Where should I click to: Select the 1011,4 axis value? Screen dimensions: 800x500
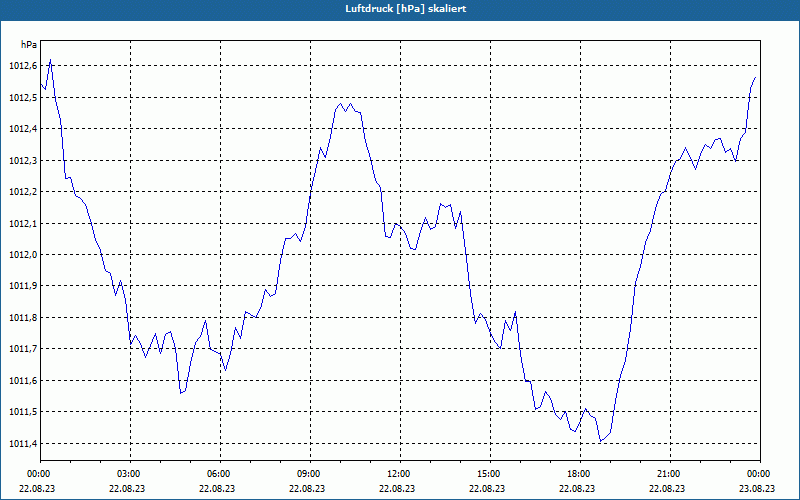[x=23, y=443]
